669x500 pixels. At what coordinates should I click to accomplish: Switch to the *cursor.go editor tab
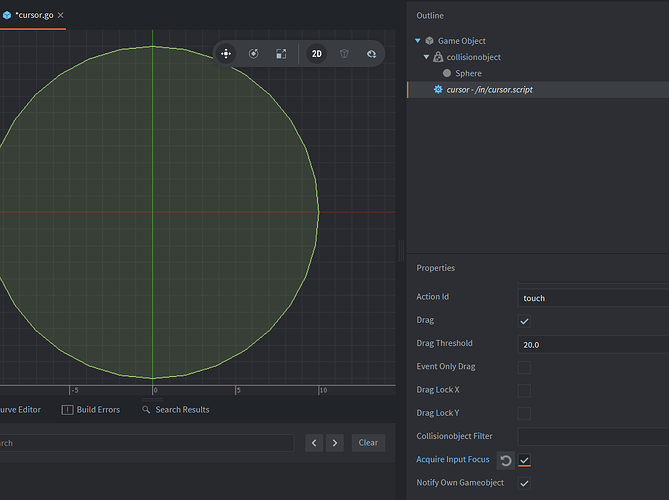[32, 15]
